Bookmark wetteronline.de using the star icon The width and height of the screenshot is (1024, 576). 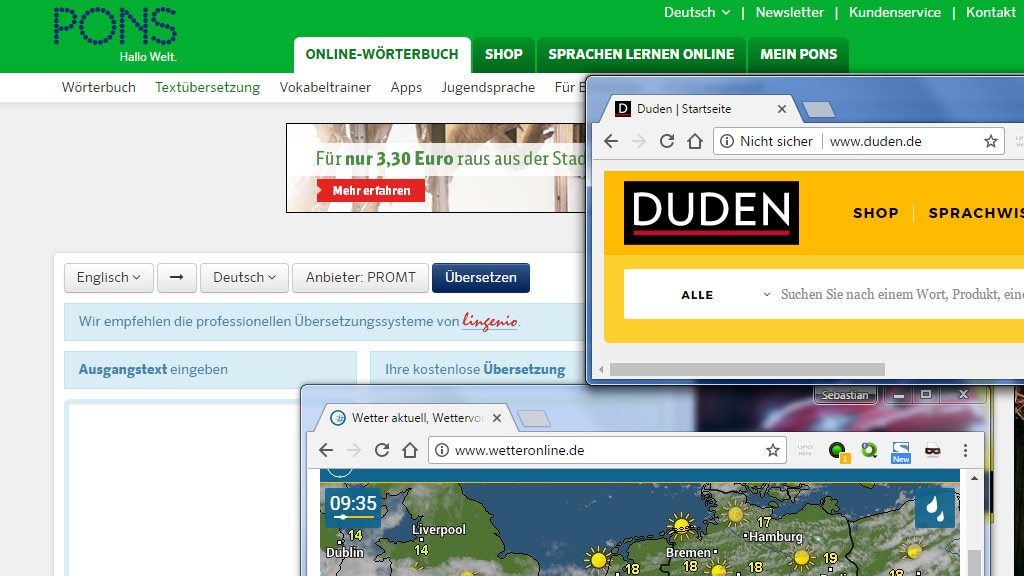(x=772, y=451)
